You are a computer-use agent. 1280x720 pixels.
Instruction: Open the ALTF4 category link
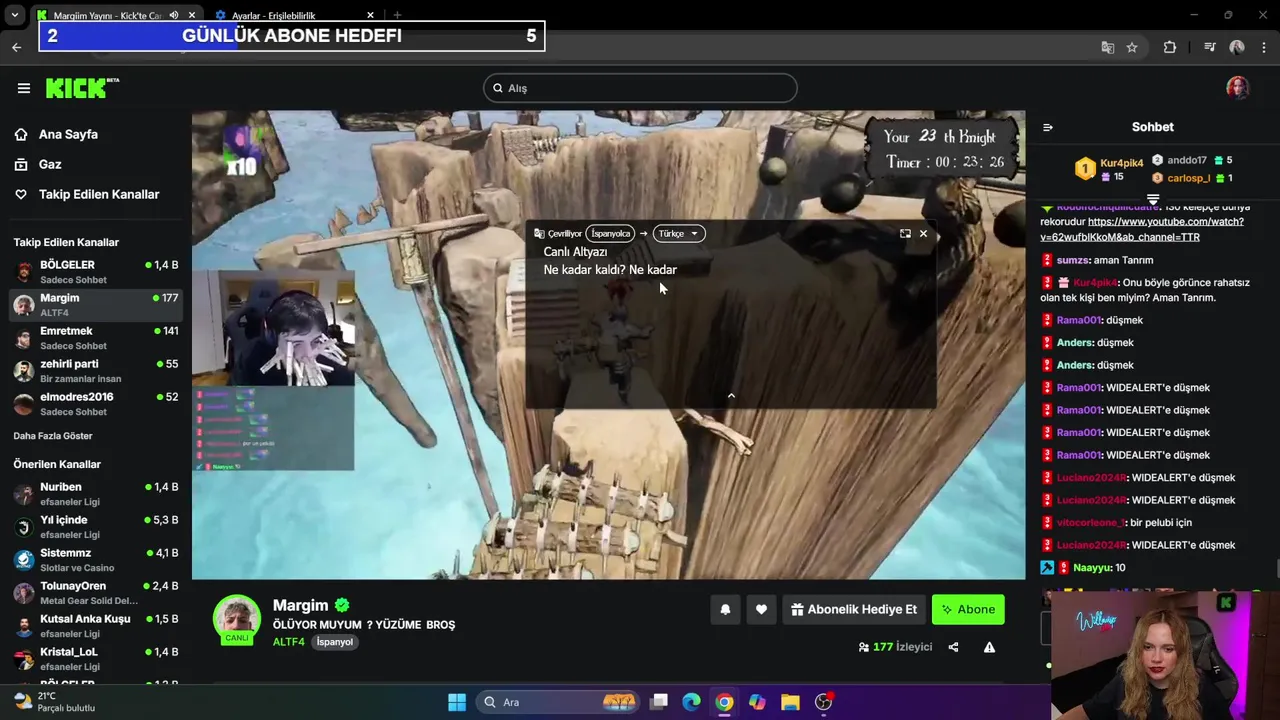288,642
